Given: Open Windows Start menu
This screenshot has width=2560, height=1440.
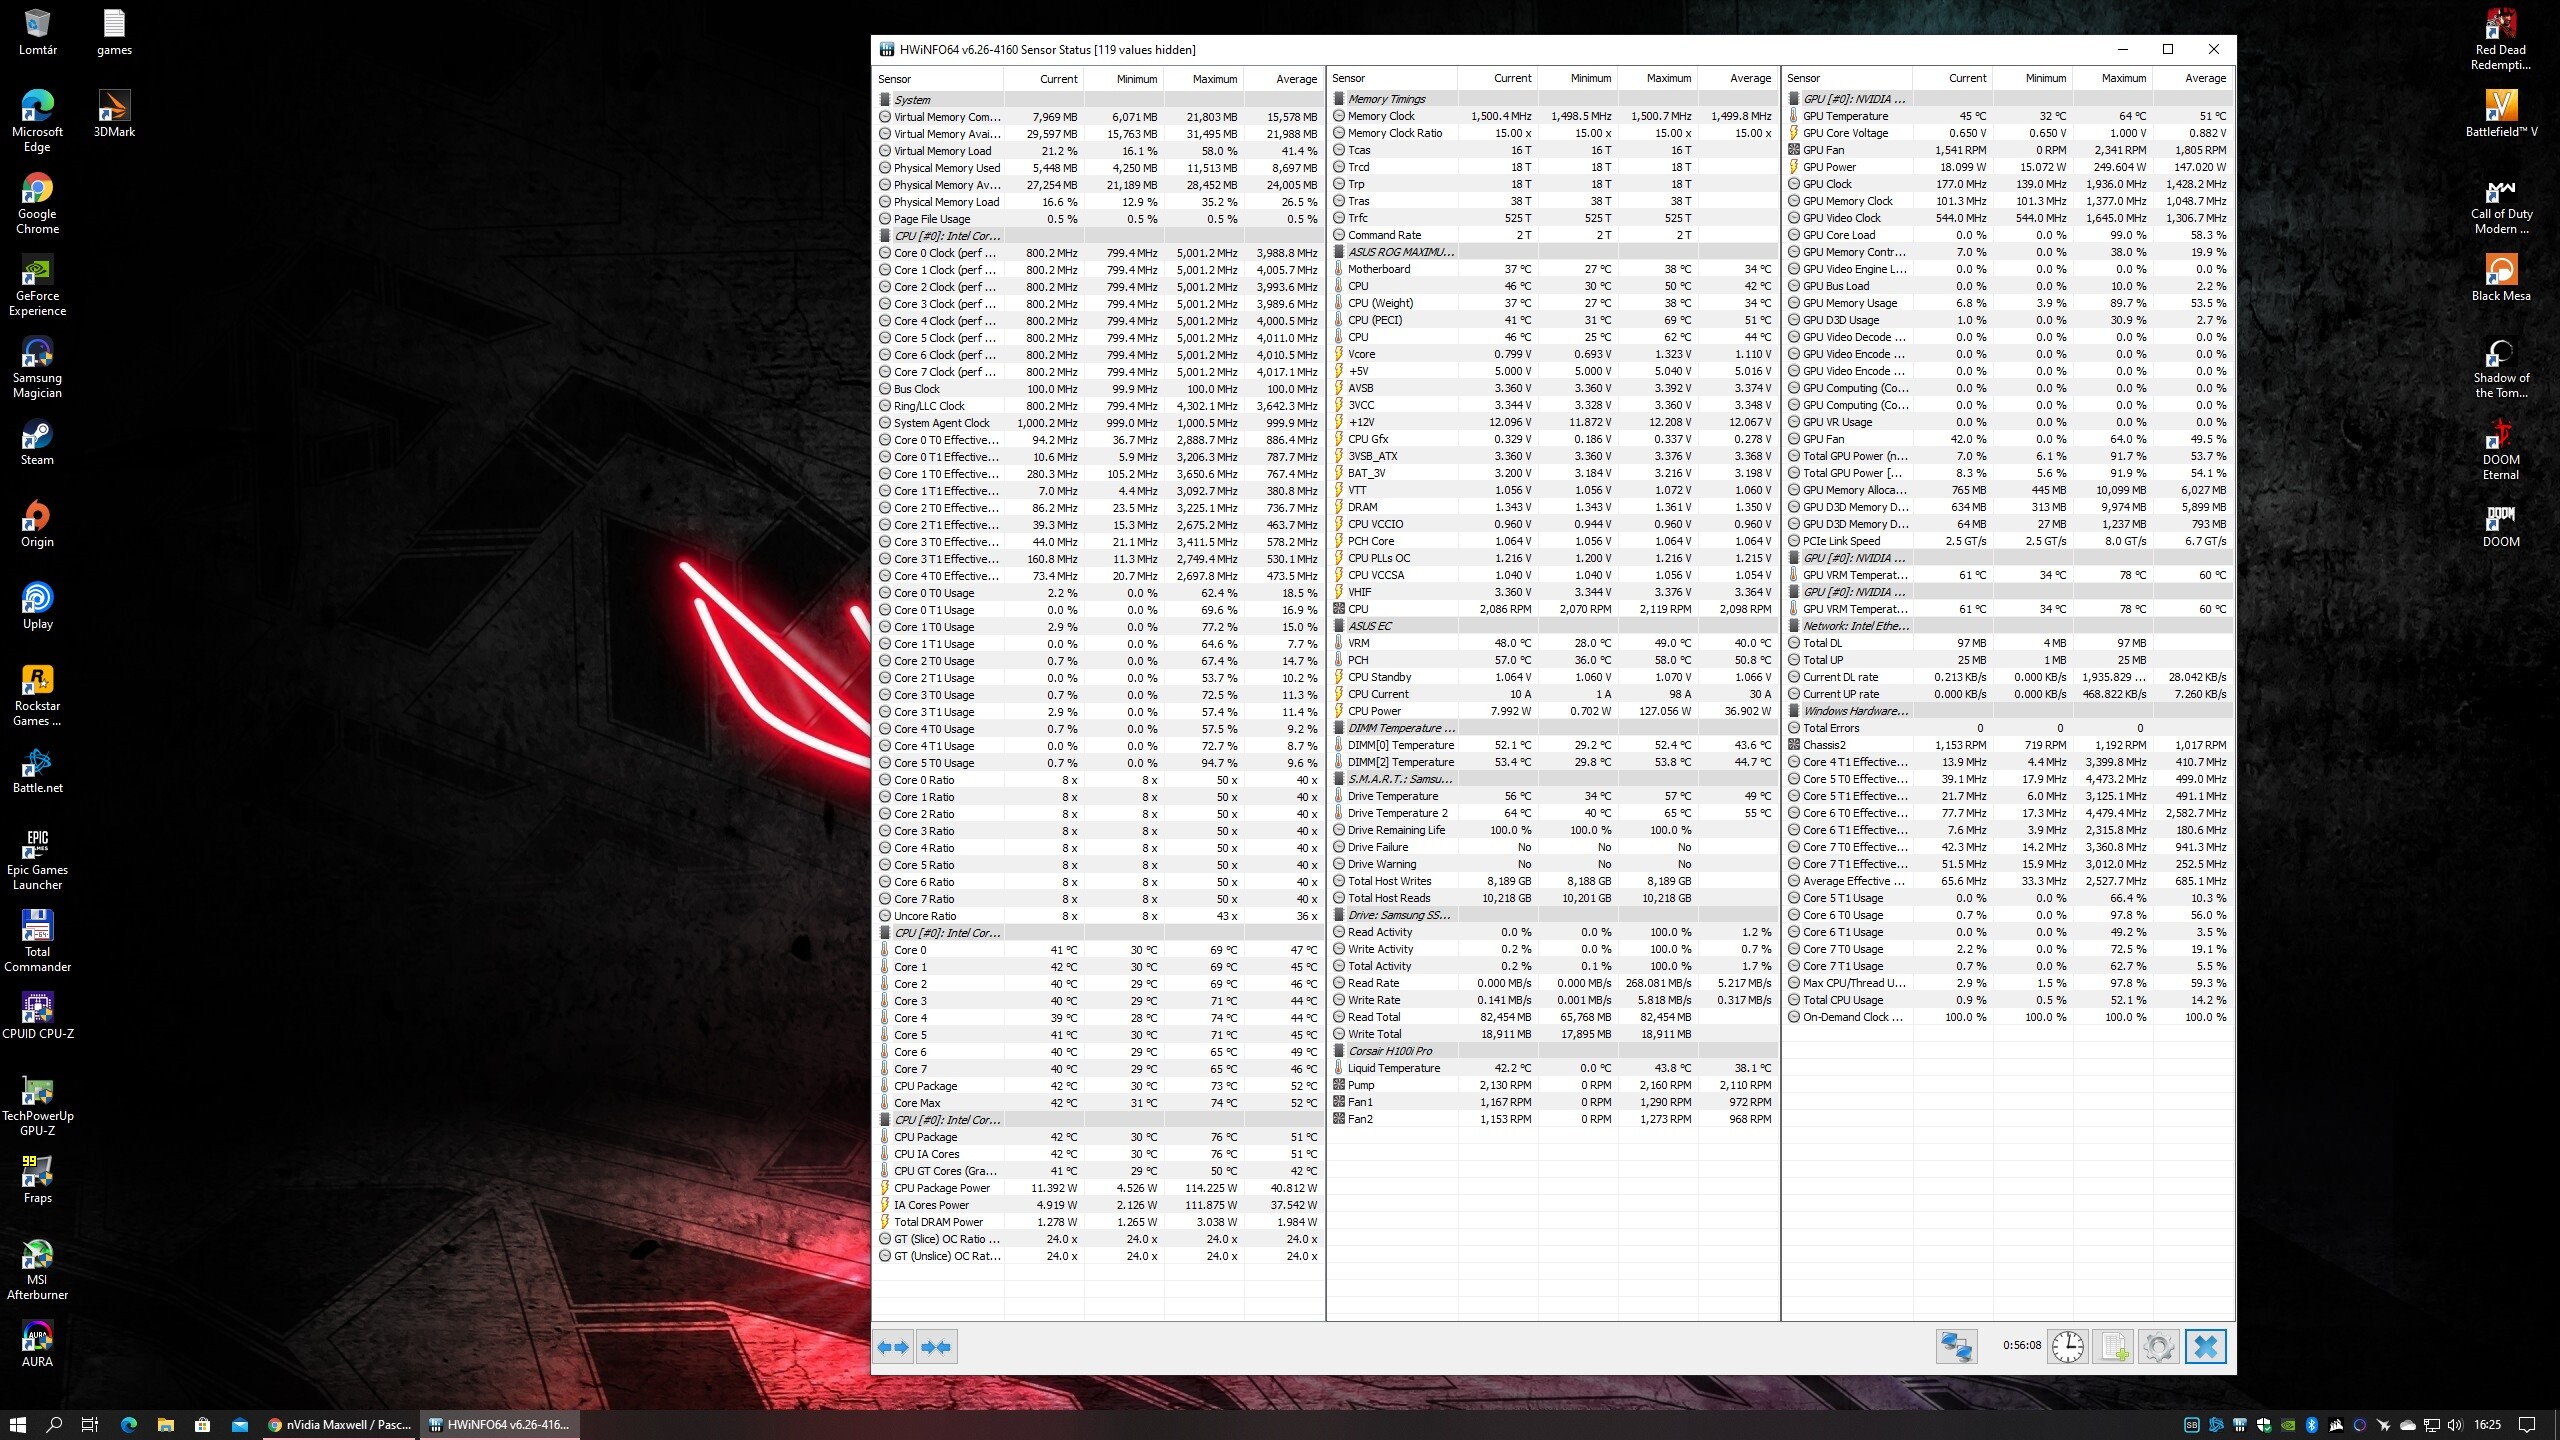Looking at the screenshot, I should pyautogui.click(x=17, y=1425).
